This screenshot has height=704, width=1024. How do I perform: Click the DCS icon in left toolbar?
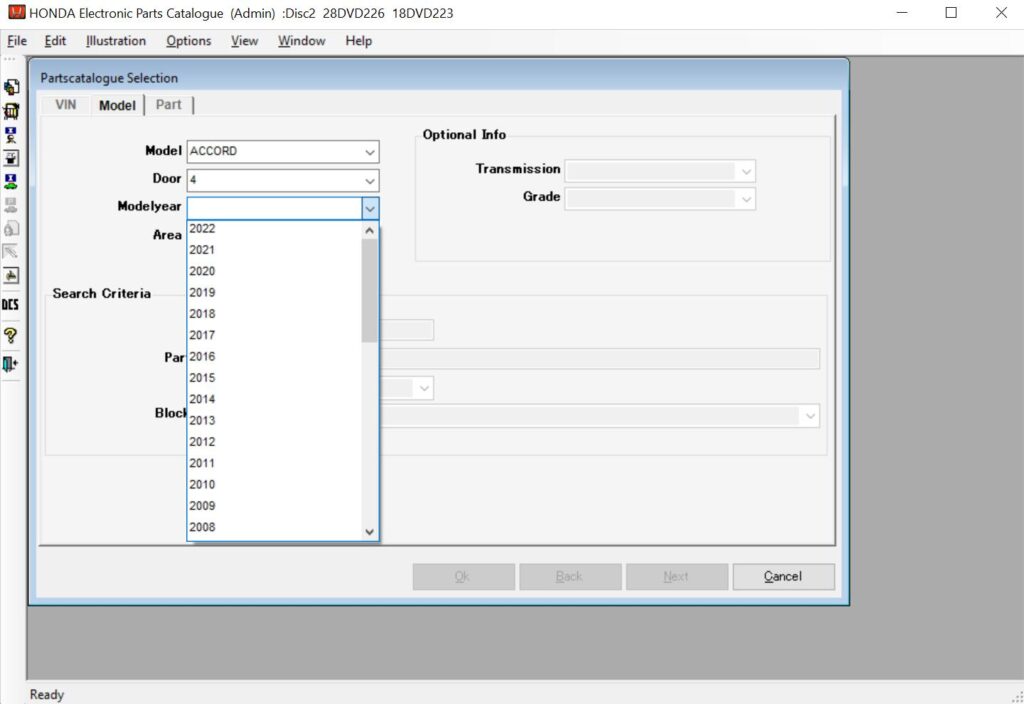(x=10, y=304)
